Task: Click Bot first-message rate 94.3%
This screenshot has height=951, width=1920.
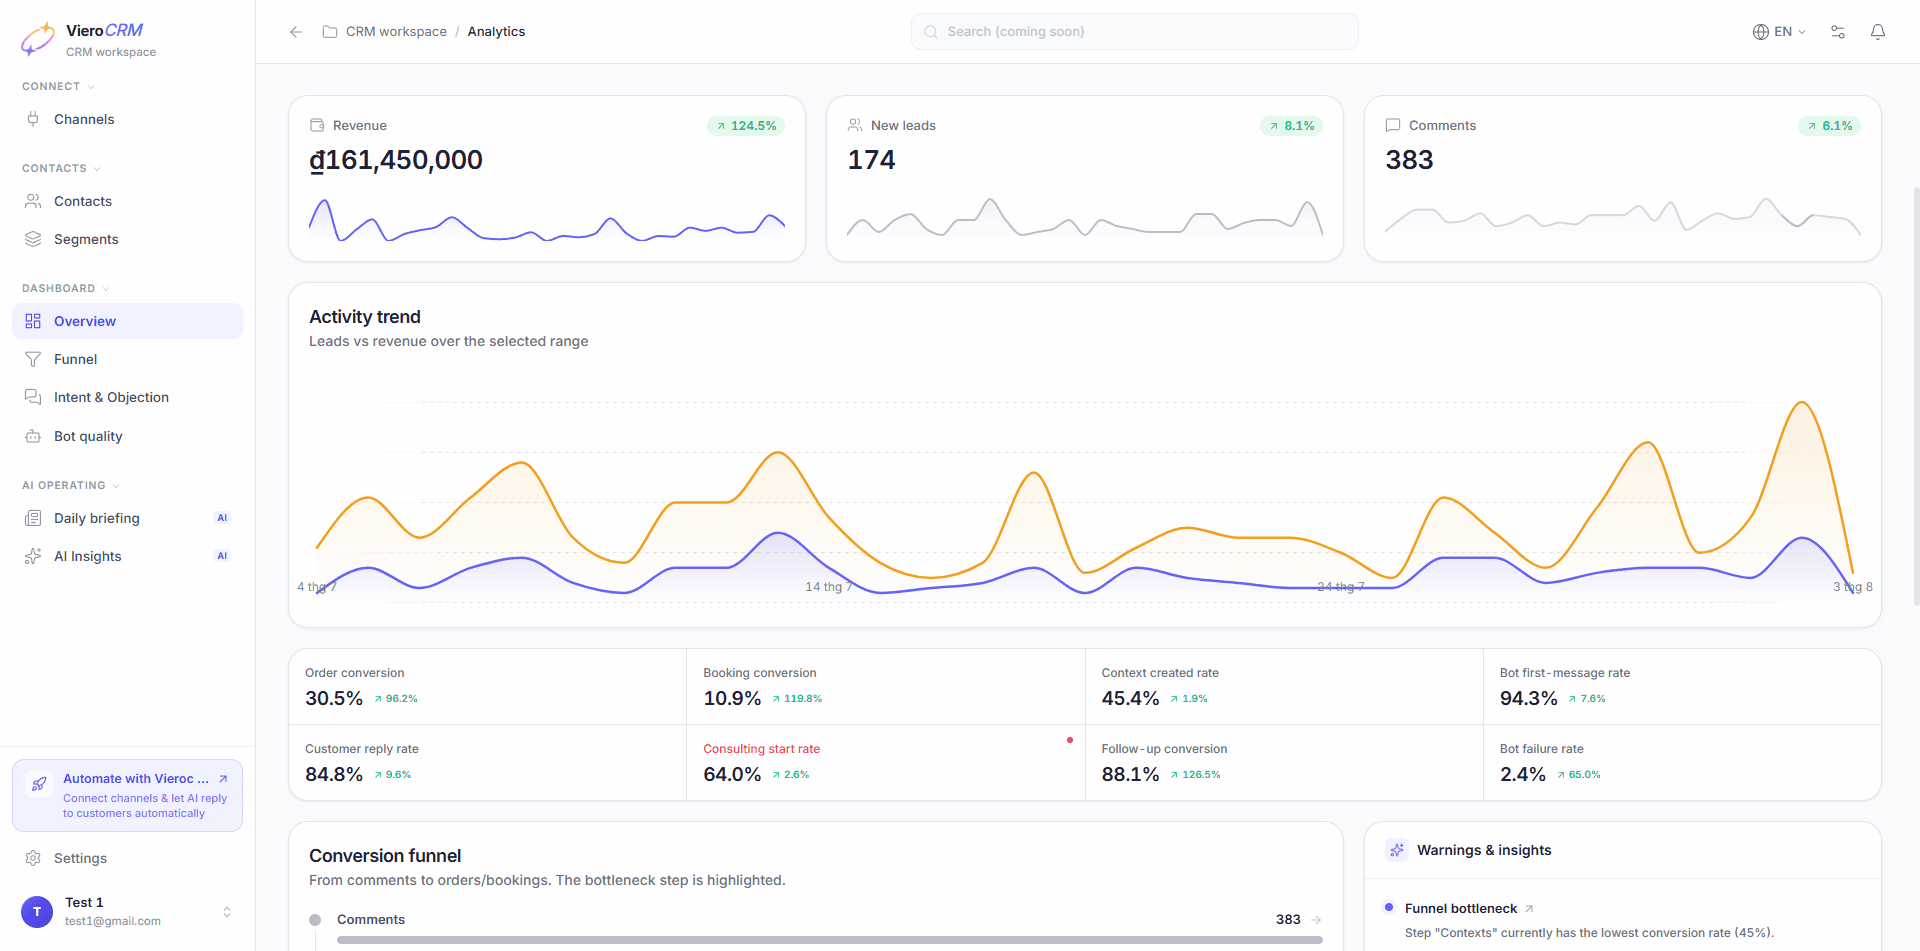Action: 1682,687
